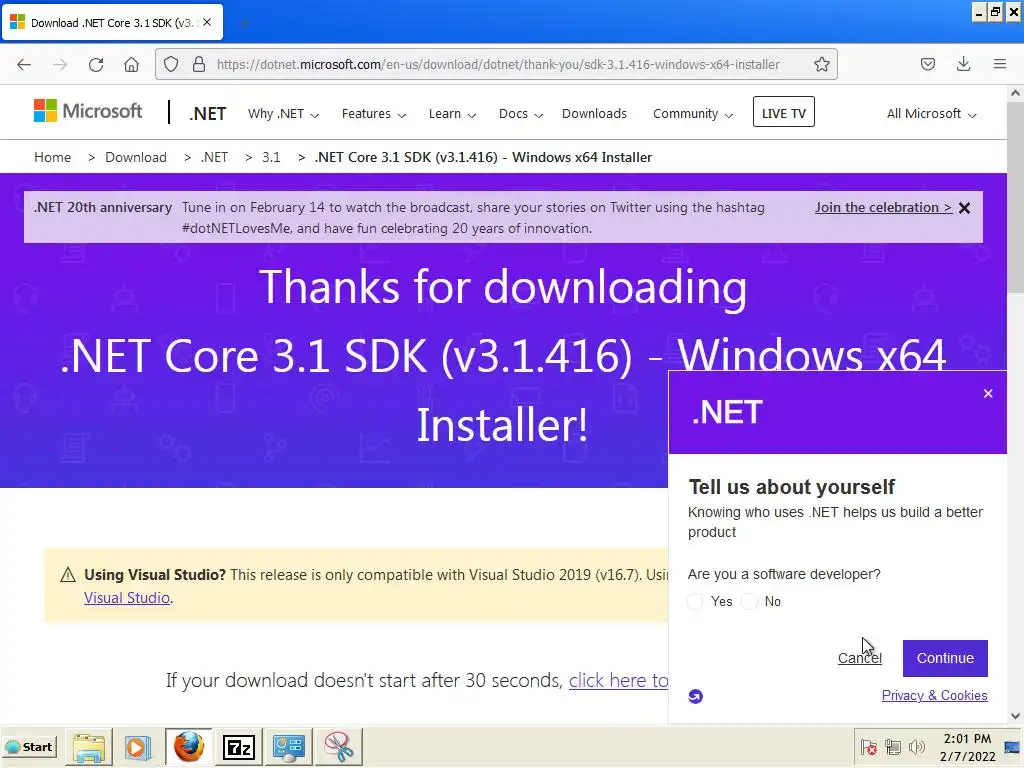1024x768 pixels.
Task: Expand the Why .NET menu
Action: point(283,114)
